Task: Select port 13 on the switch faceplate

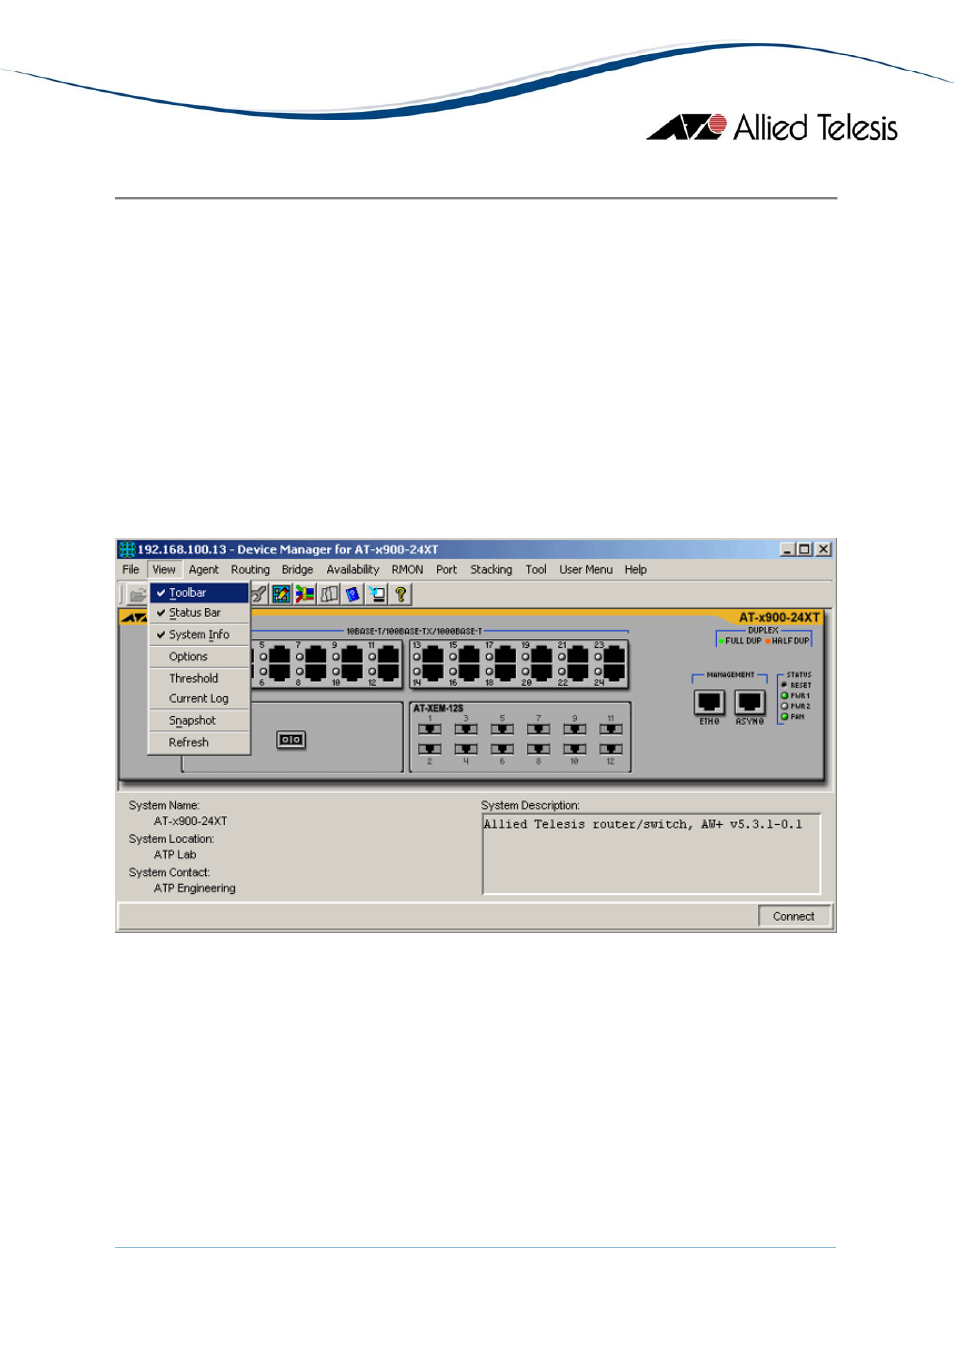Action: point(433,655)
